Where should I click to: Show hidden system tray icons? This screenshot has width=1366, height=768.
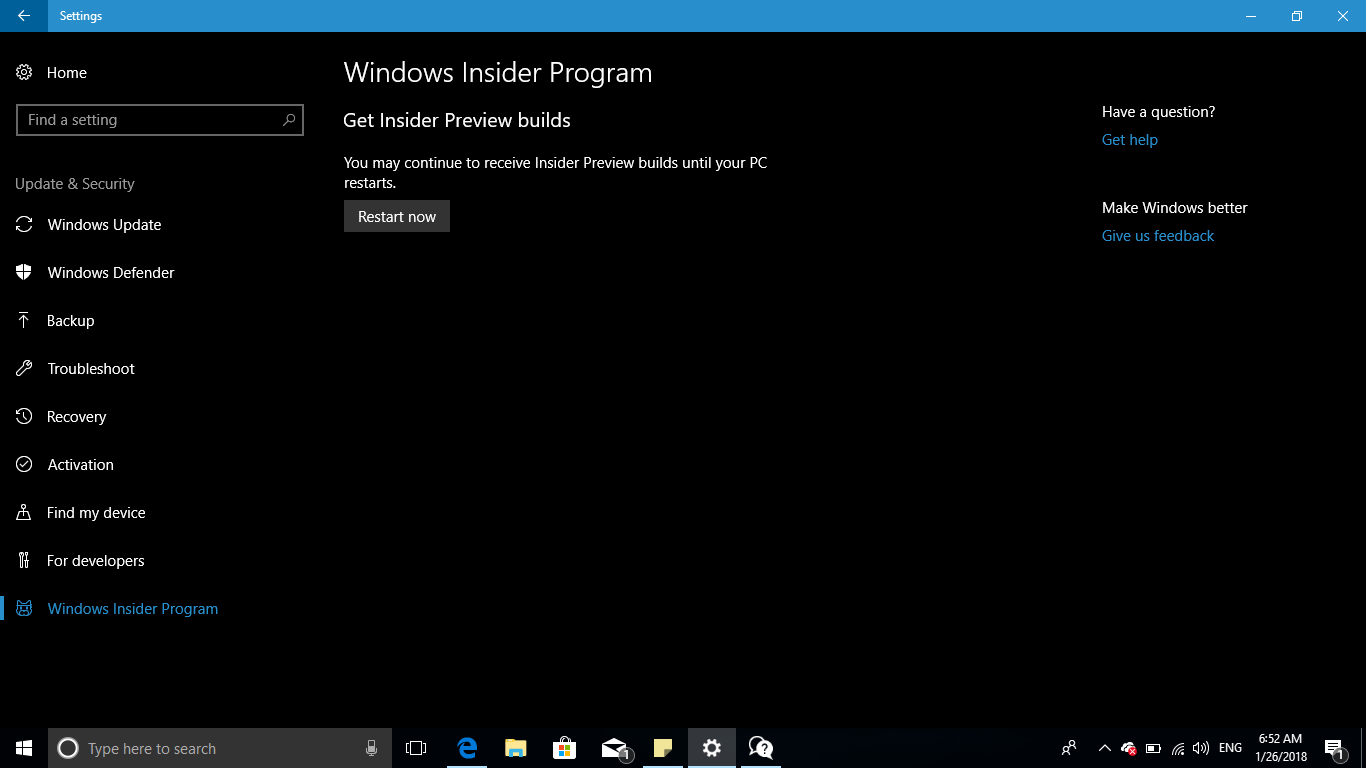point(1104,748)
